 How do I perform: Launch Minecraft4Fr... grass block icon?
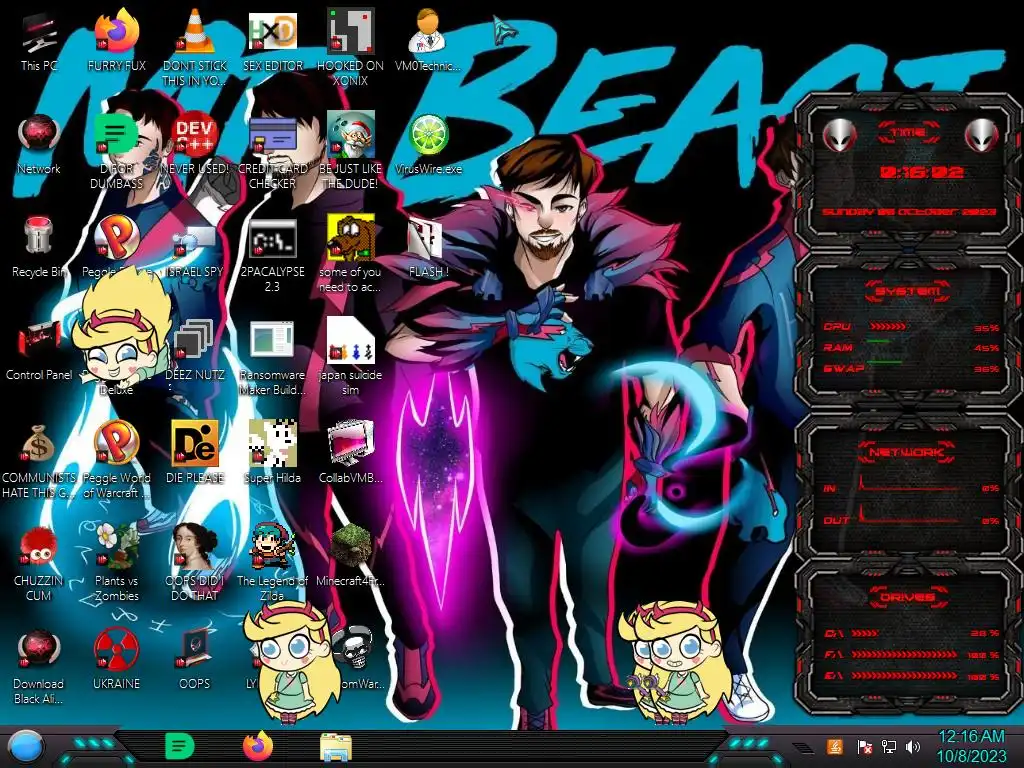click(x=350, y=555)
